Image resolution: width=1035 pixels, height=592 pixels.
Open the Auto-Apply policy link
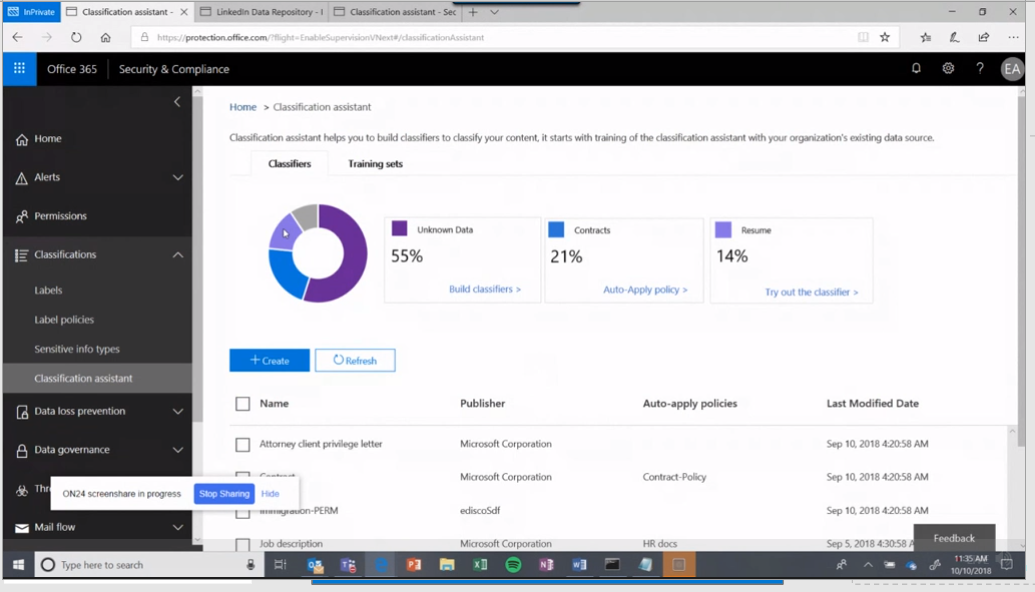click(645, 290)
